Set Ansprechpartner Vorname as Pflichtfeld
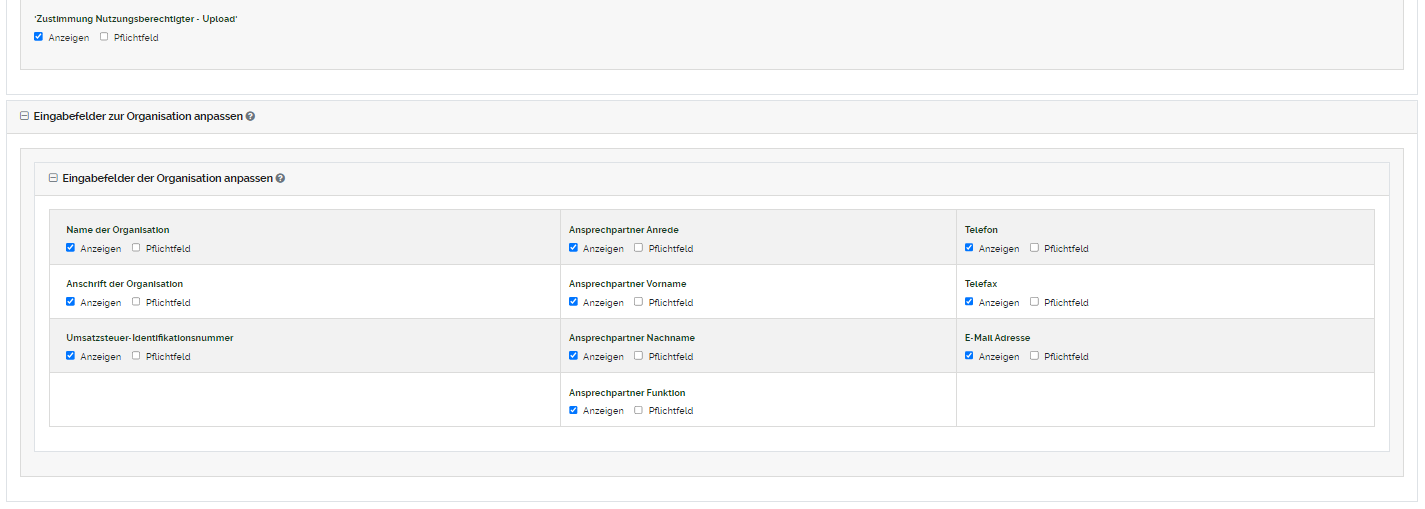 (638, 302)
